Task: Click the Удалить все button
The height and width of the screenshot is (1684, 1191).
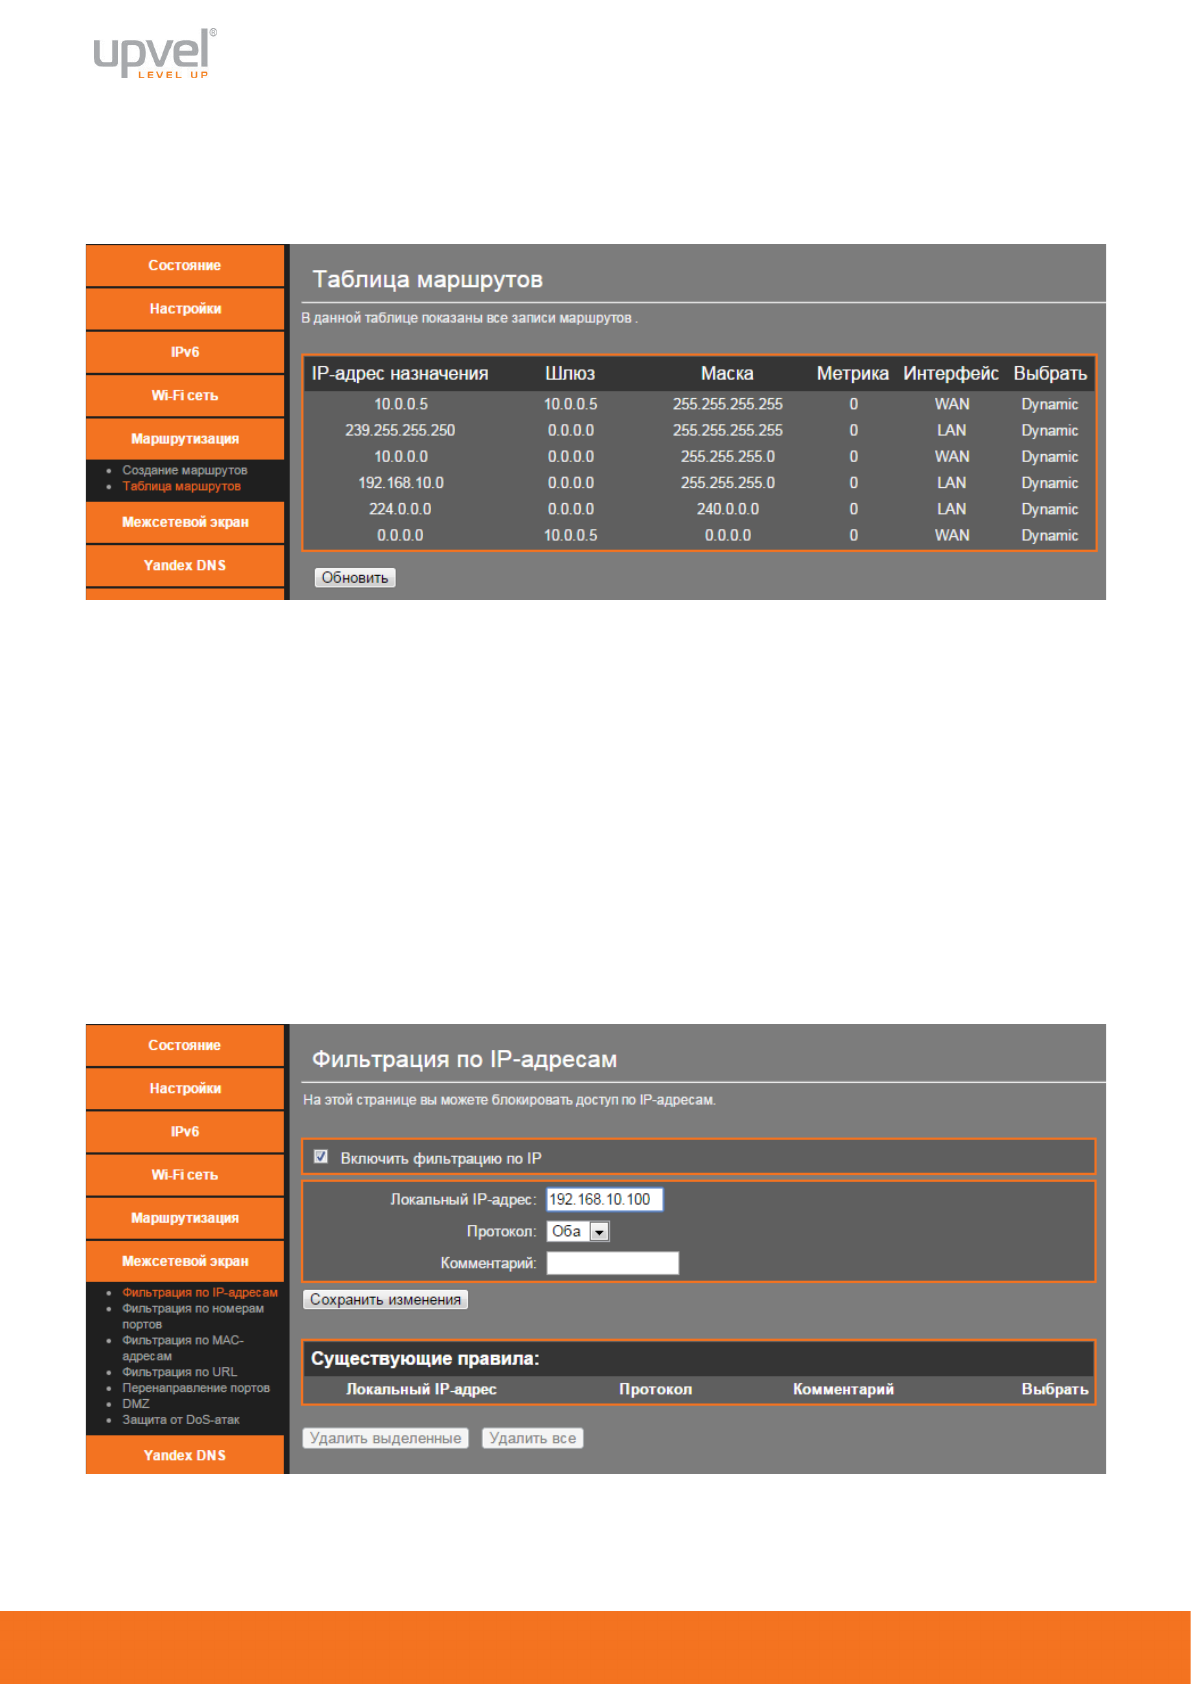Action: click(532, 1438)
